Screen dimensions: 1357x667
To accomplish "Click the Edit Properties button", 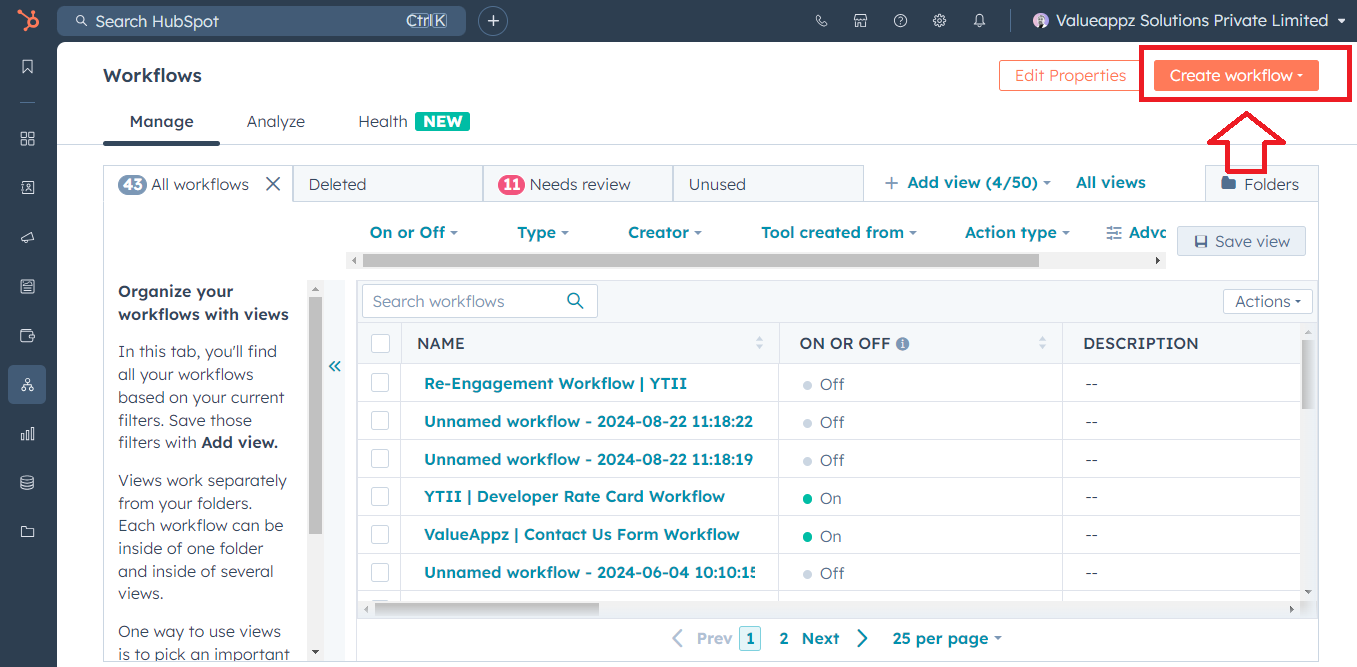I will (x=1070, y=76).
